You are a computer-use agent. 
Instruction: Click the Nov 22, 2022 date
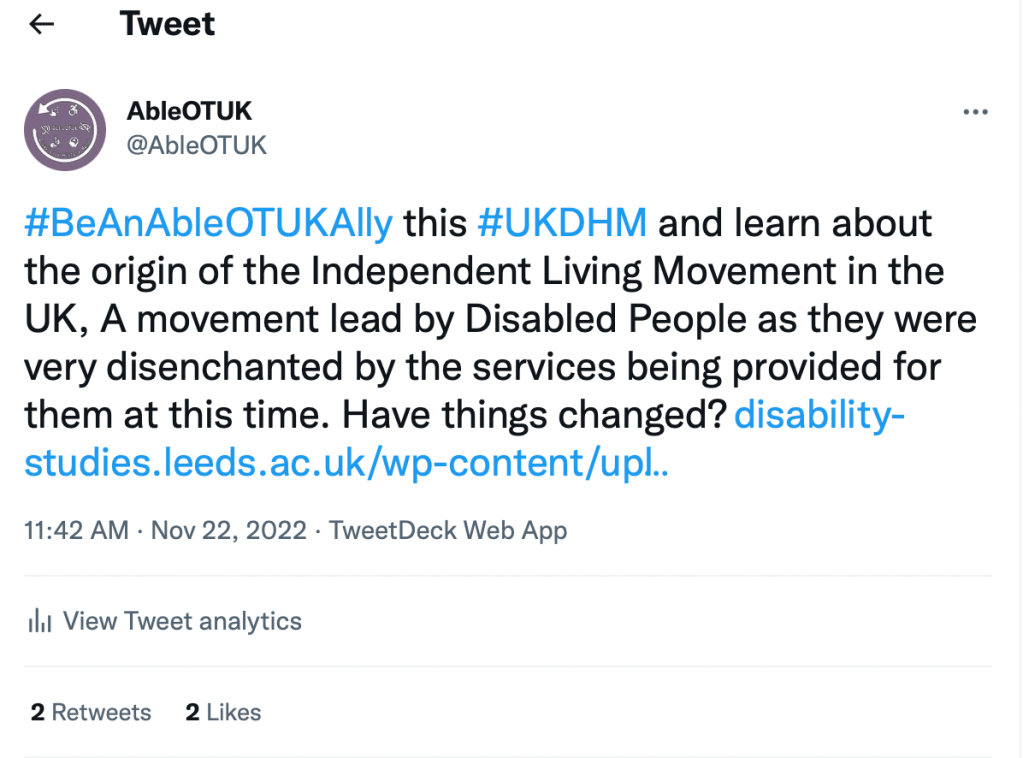click(x=228, y=530)
